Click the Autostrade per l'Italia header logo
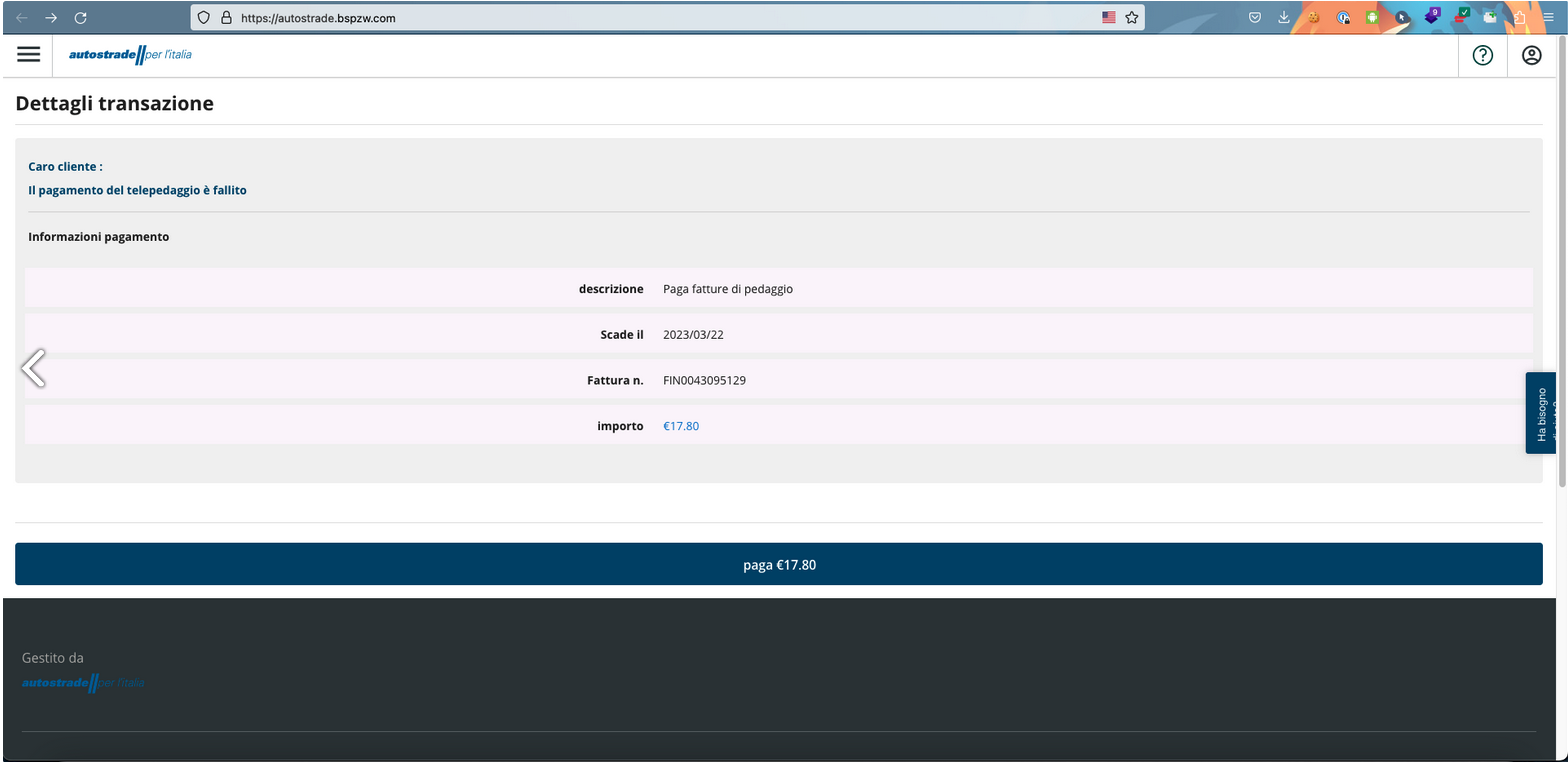1568x762 pixels. 130,55
